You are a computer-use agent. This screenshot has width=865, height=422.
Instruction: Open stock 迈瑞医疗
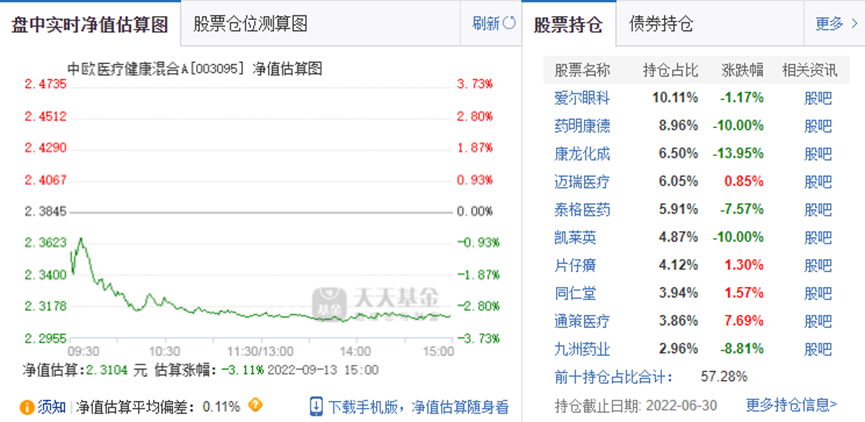coord(582,181)
